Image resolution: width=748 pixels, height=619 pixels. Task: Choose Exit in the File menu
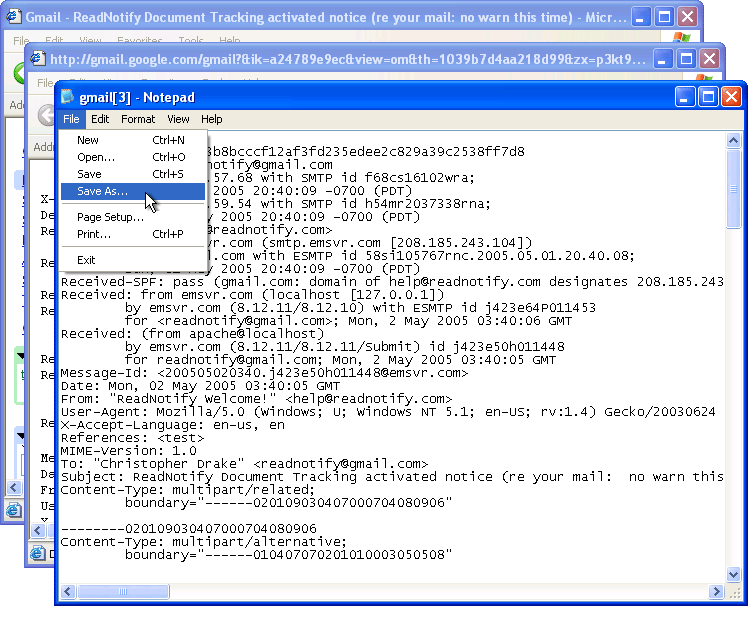(86, 260)
